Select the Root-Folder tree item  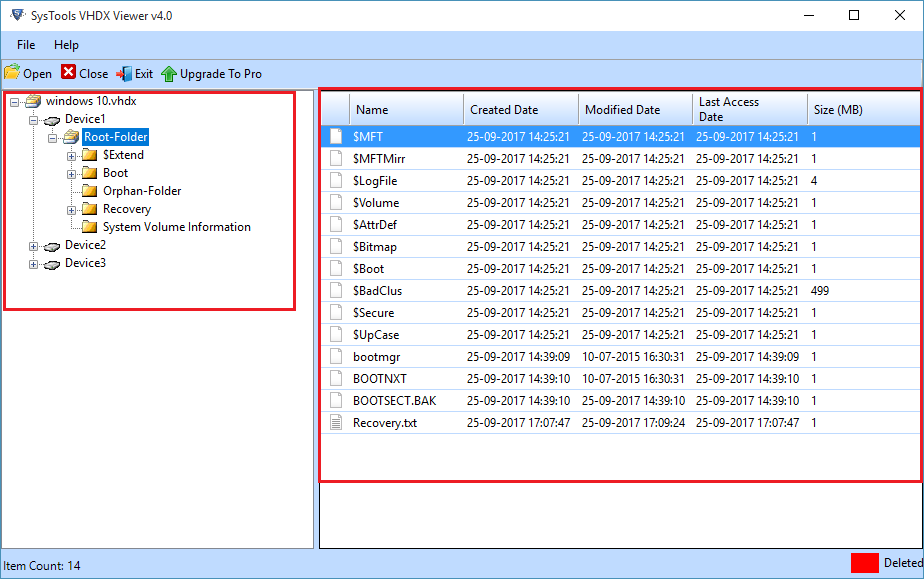click(x=116, y=137)
